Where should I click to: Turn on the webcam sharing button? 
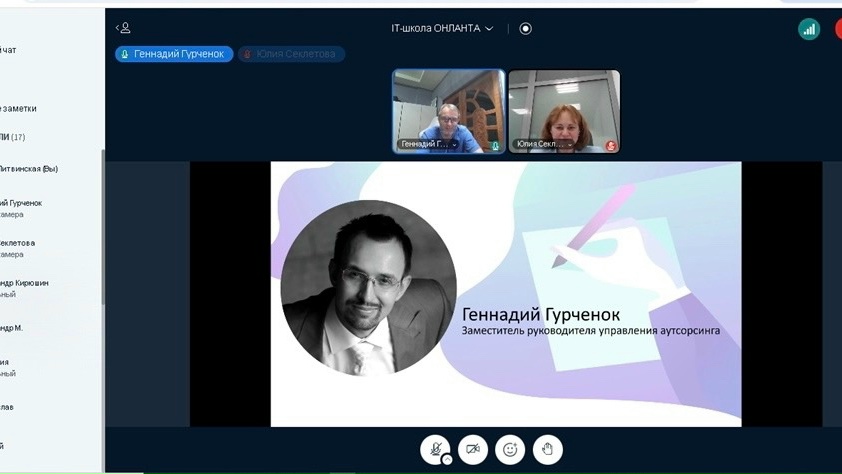[x=473, y=449]
